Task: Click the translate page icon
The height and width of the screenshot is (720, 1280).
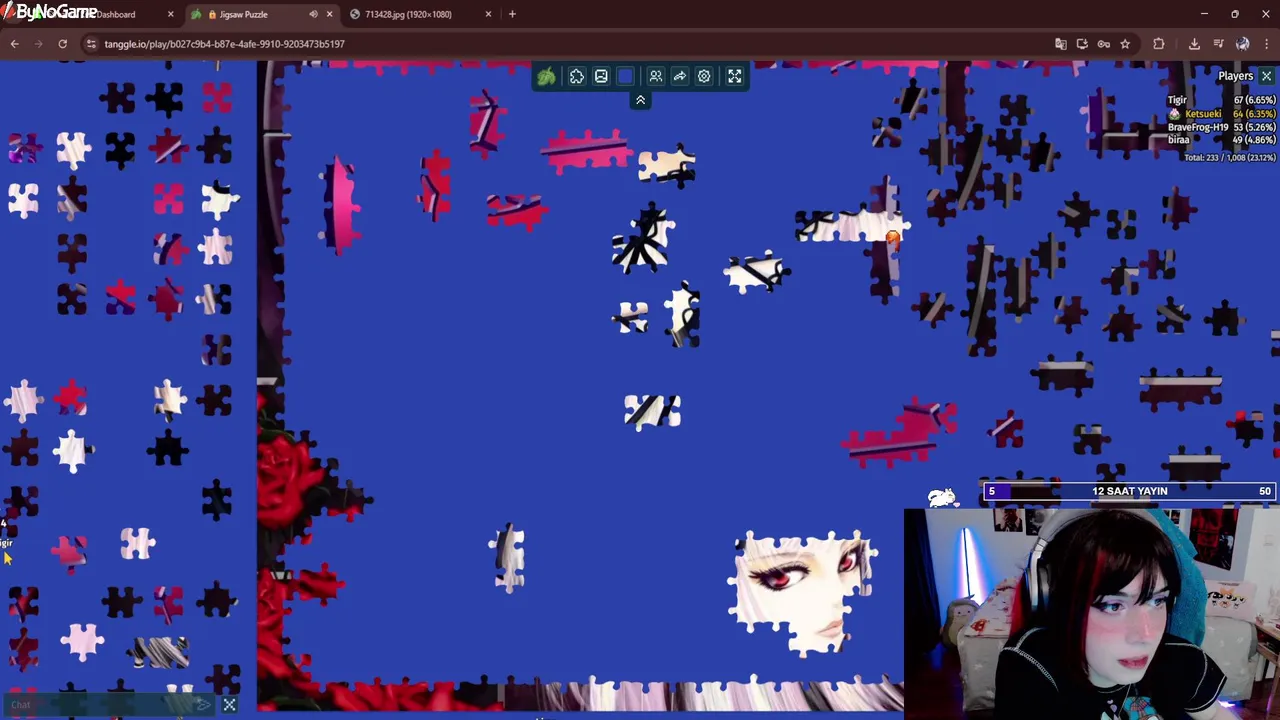Action: (x=1061, y=44)
